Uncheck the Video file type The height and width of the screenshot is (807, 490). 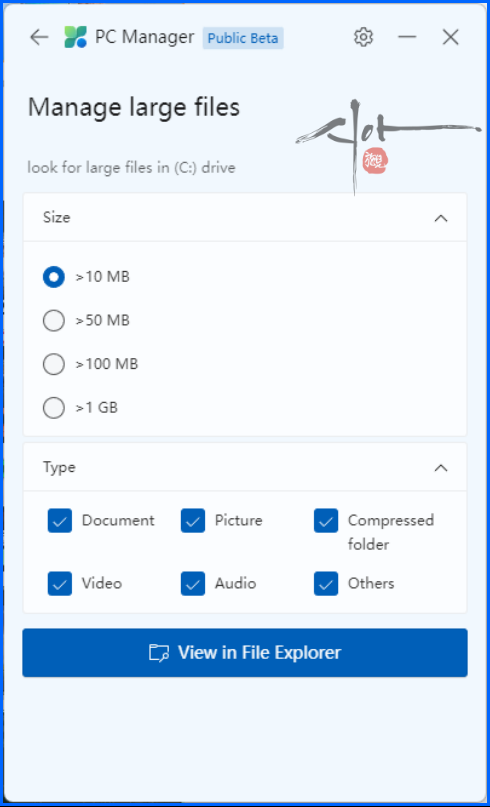(60, 584)
